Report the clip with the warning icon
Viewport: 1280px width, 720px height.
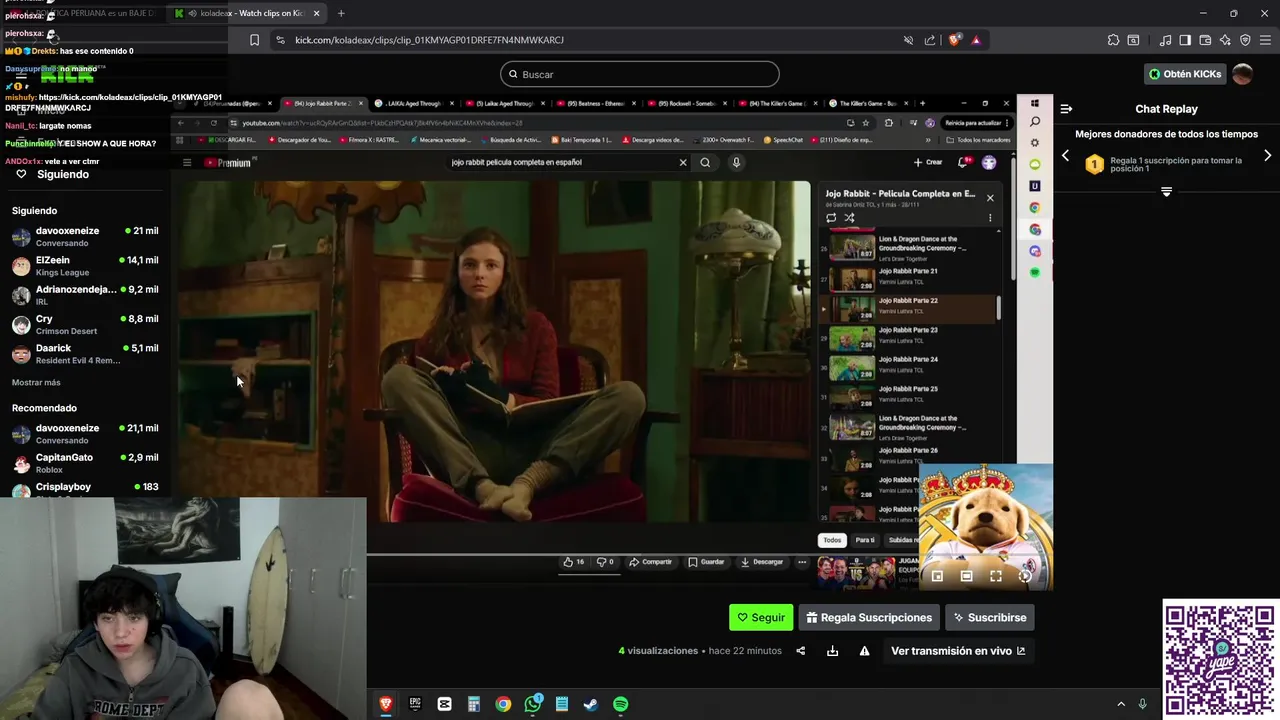tap(864, 651)
